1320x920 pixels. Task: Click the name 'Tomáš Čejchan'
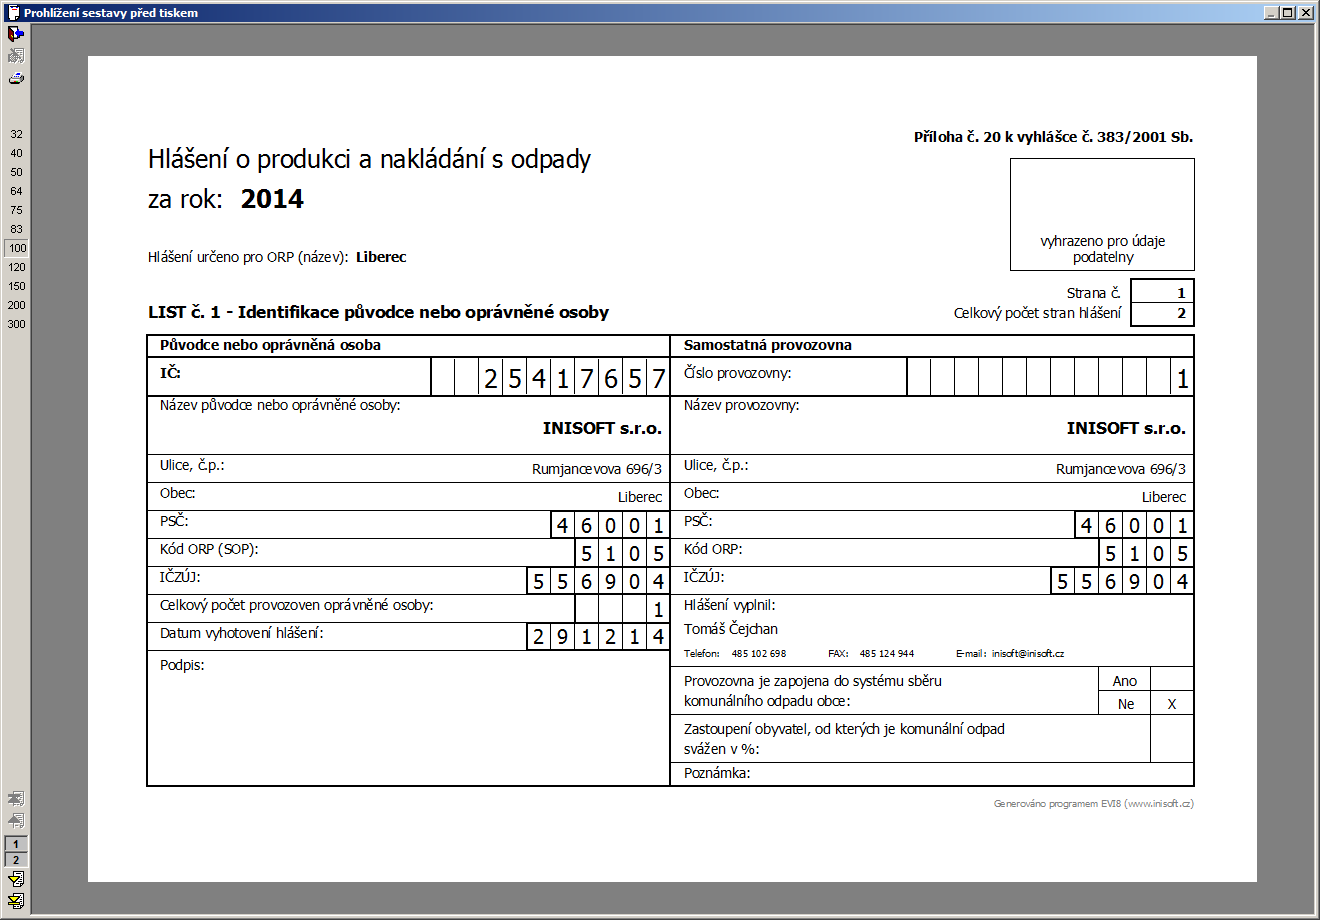(x=731, y=629)
